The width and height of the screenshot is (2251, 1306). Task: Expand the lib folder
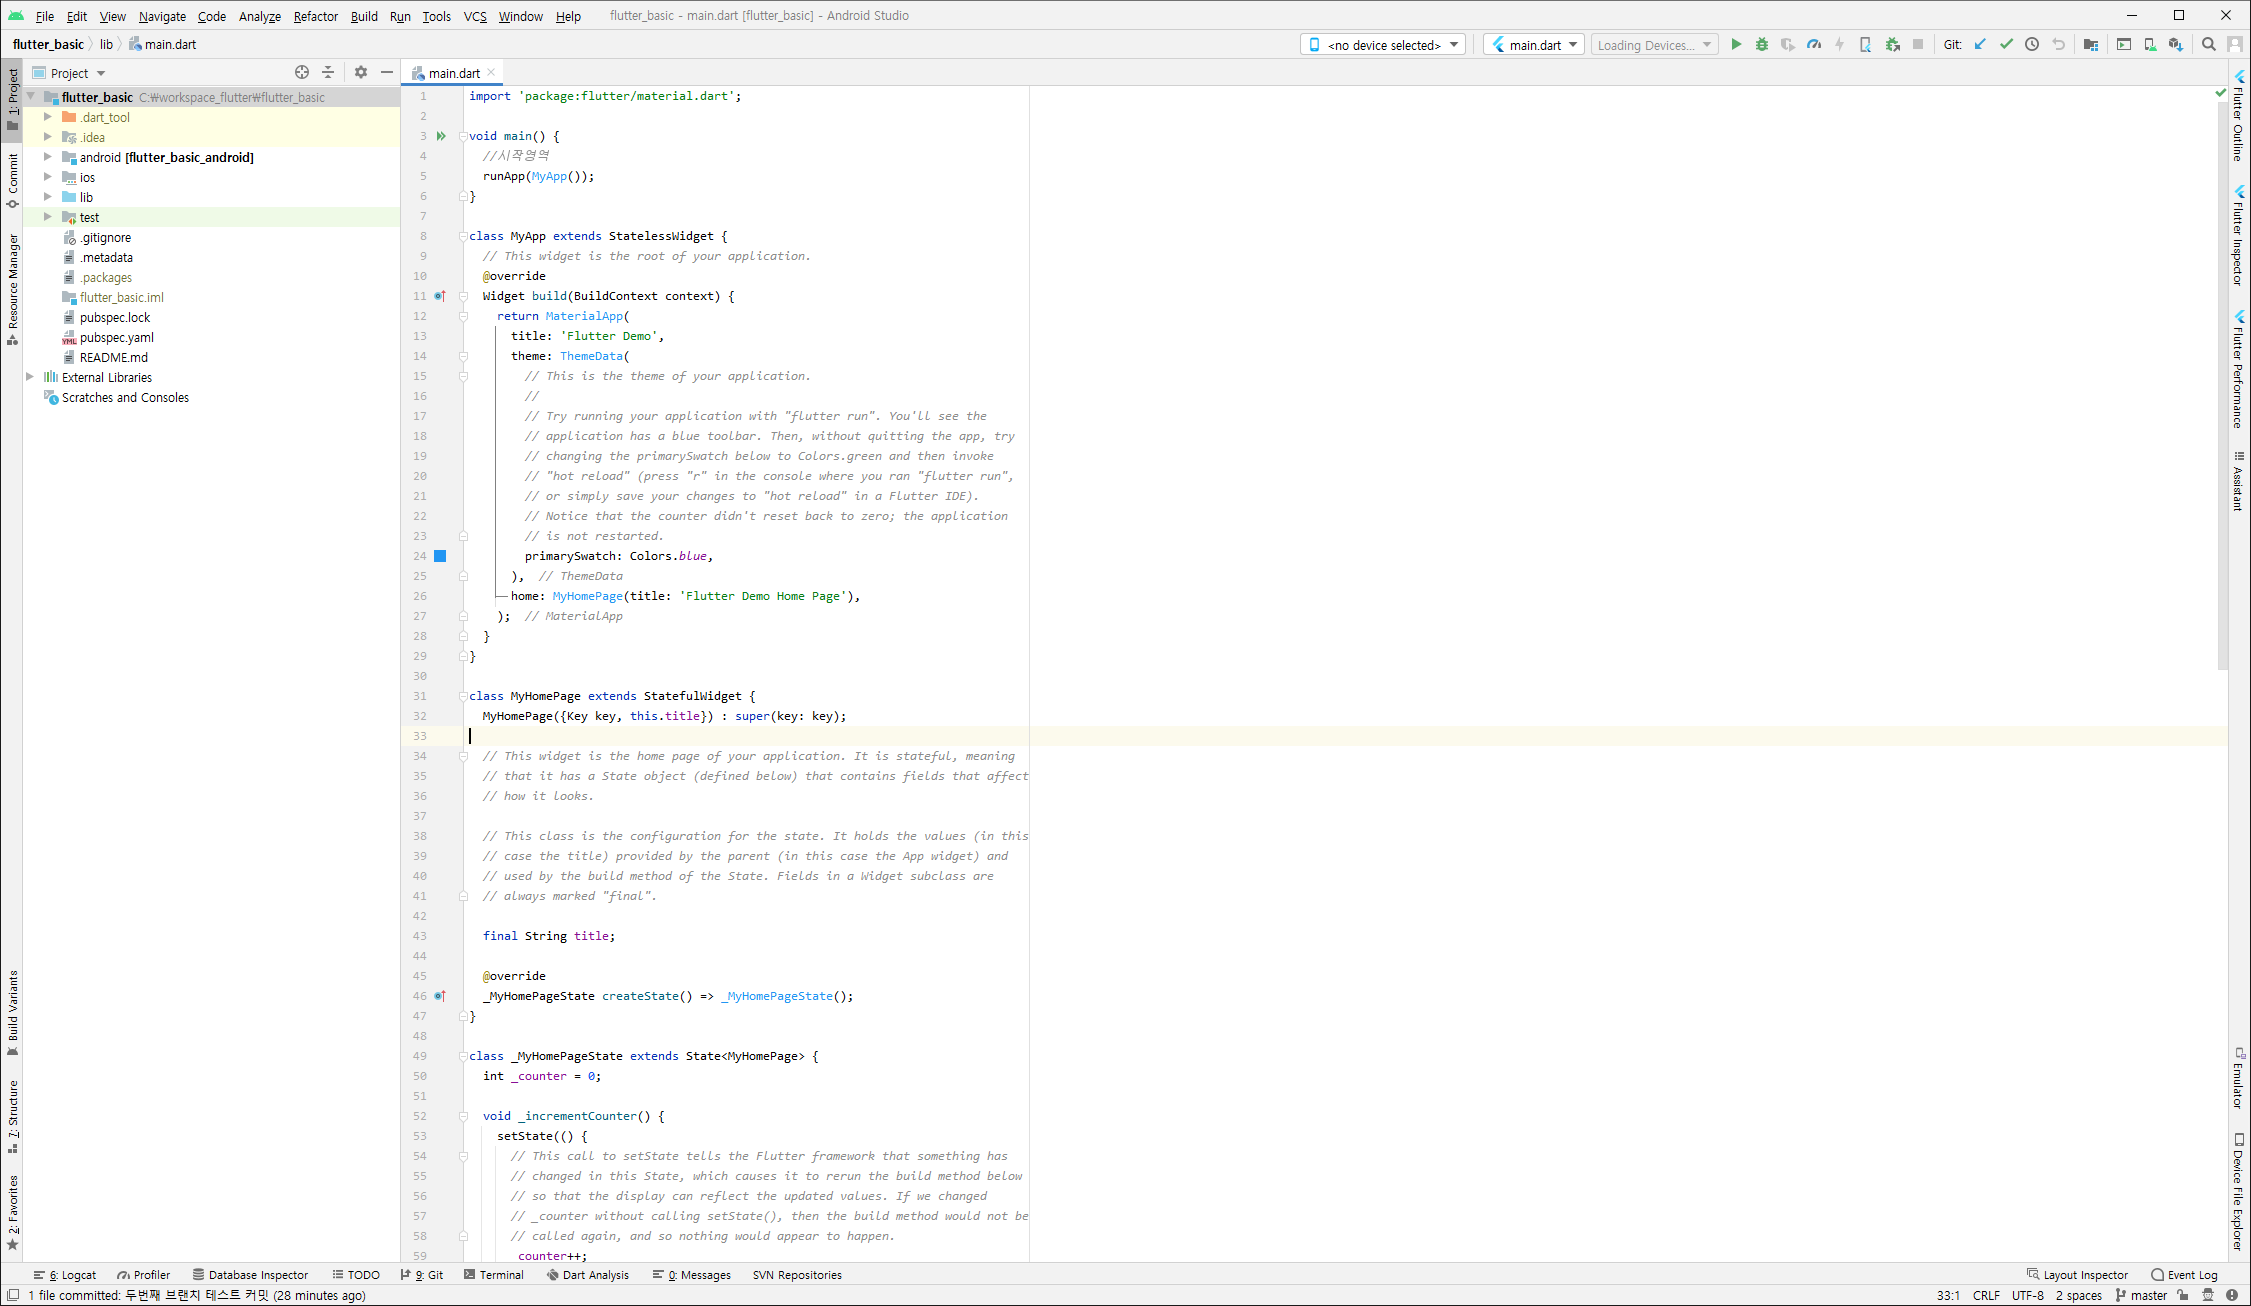47,197
